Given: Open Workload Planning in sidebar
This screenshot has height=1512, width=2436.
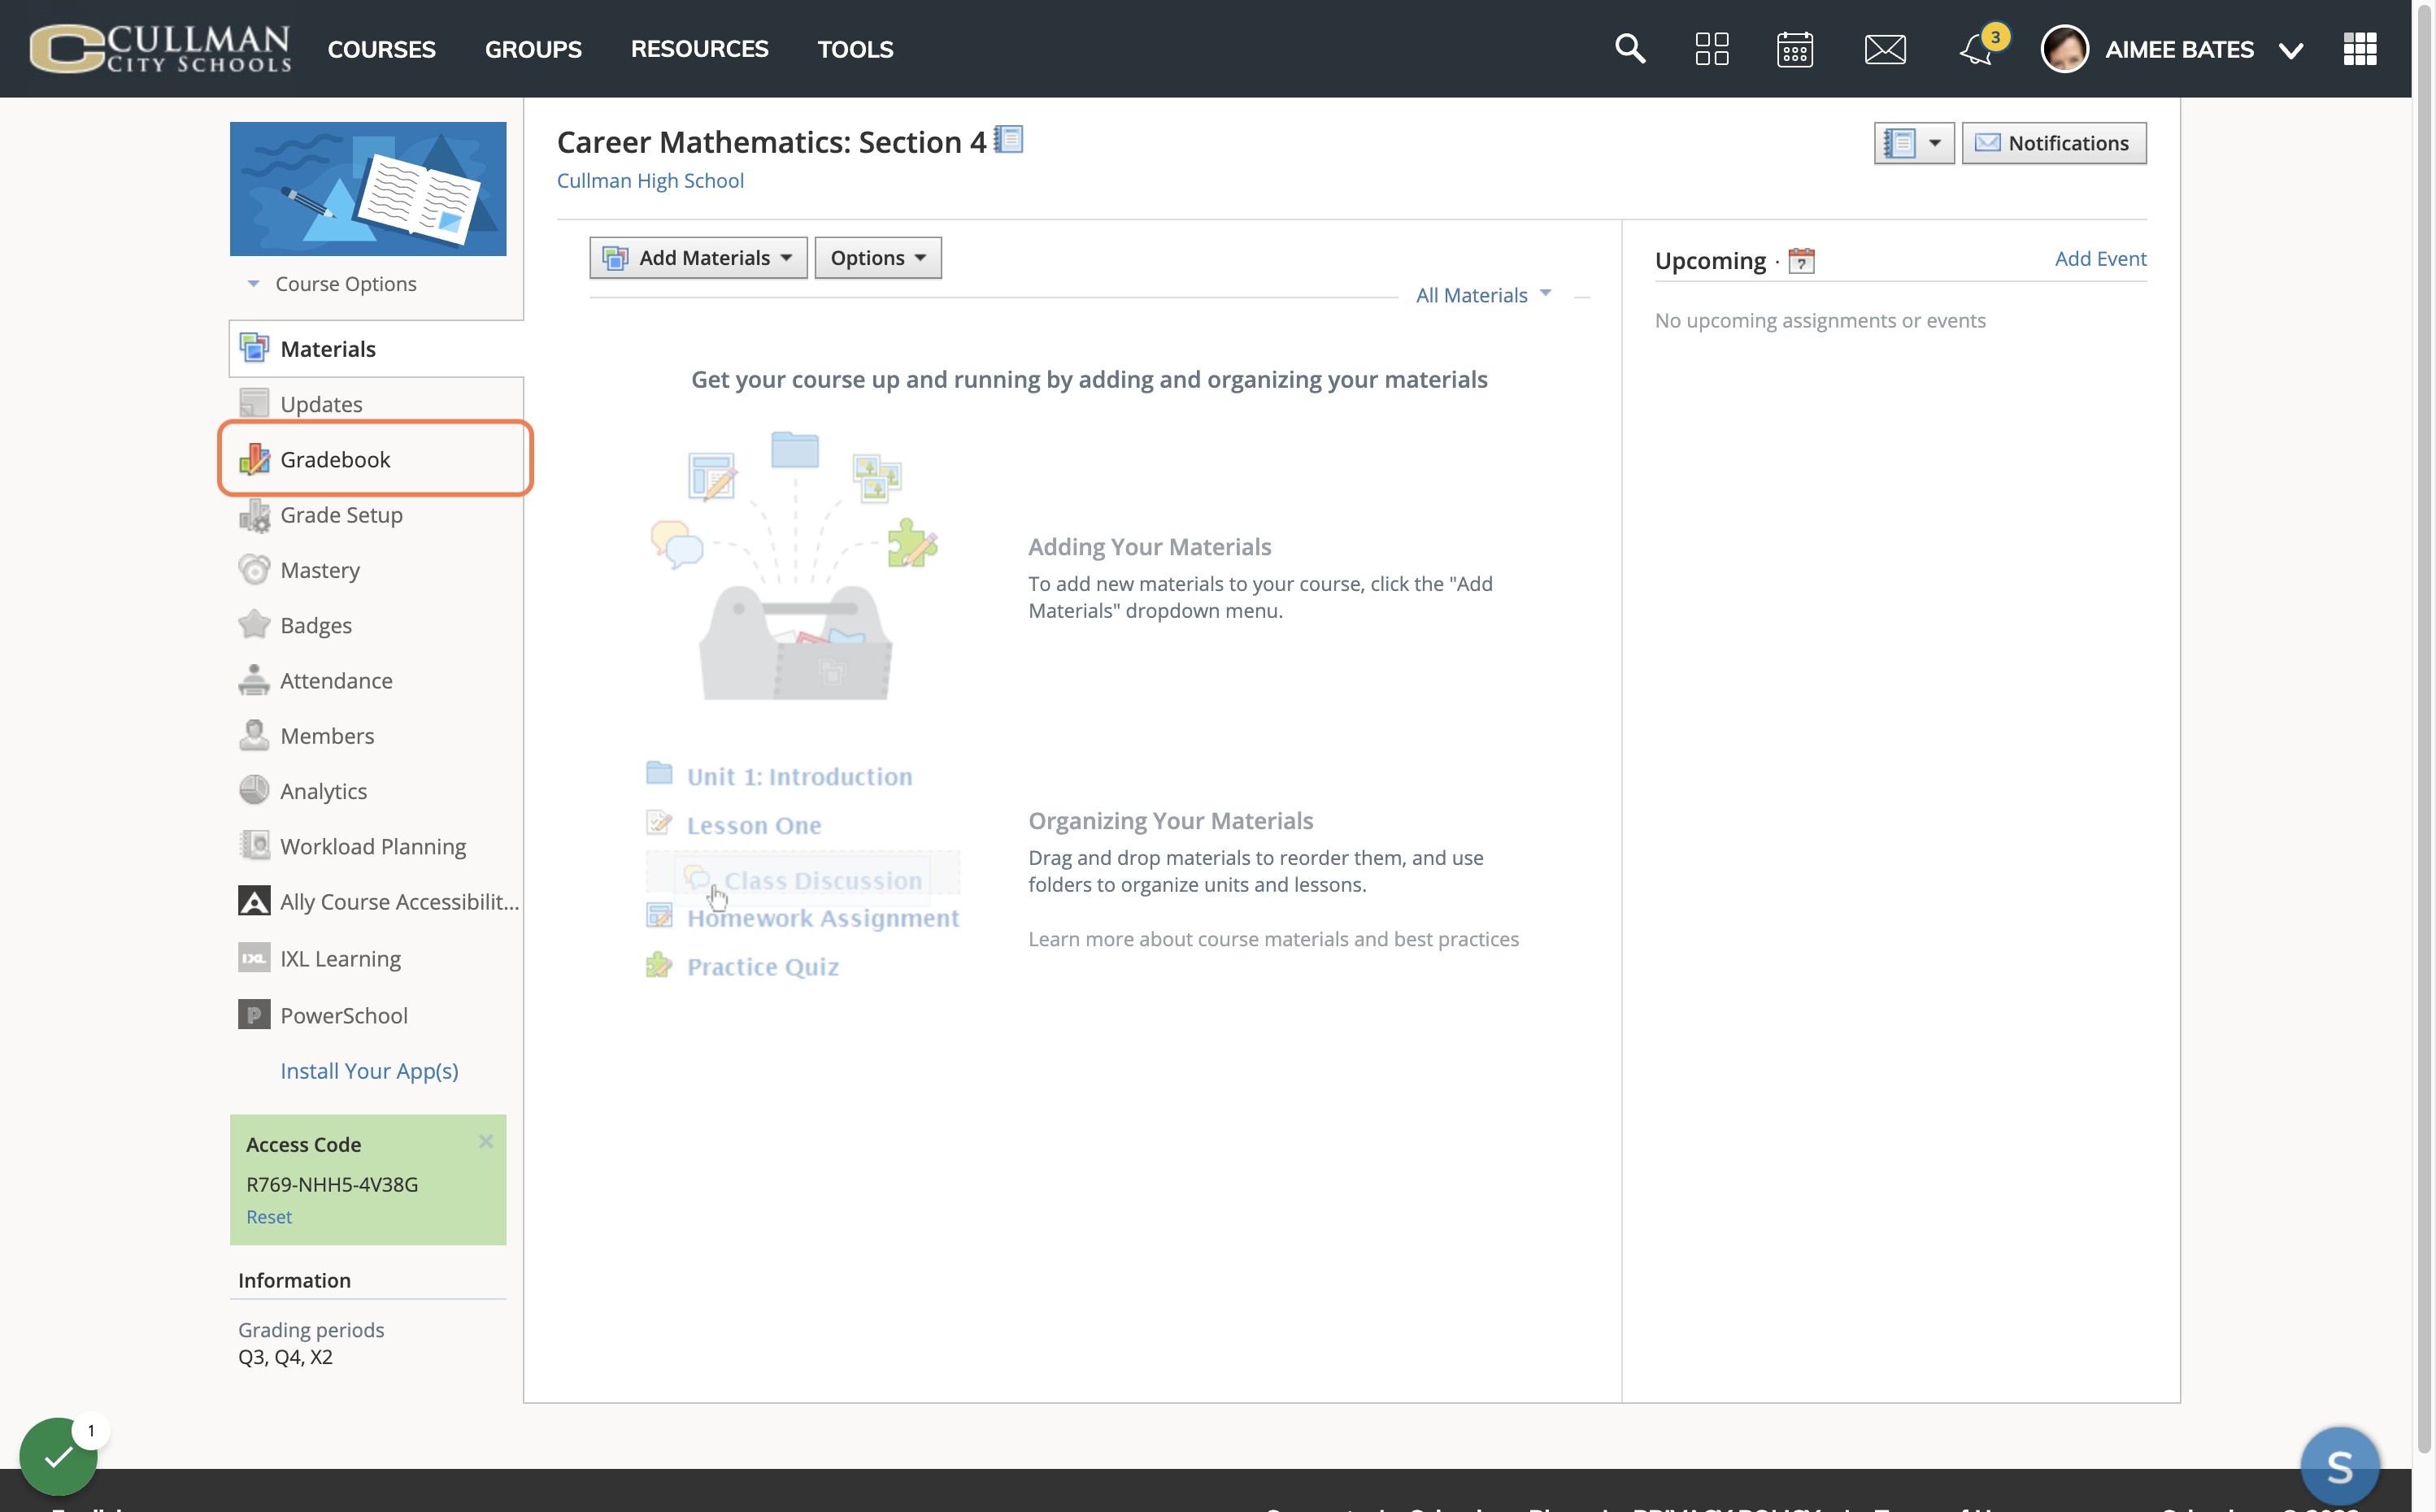Looking at the screenshot, I should 372,846.
